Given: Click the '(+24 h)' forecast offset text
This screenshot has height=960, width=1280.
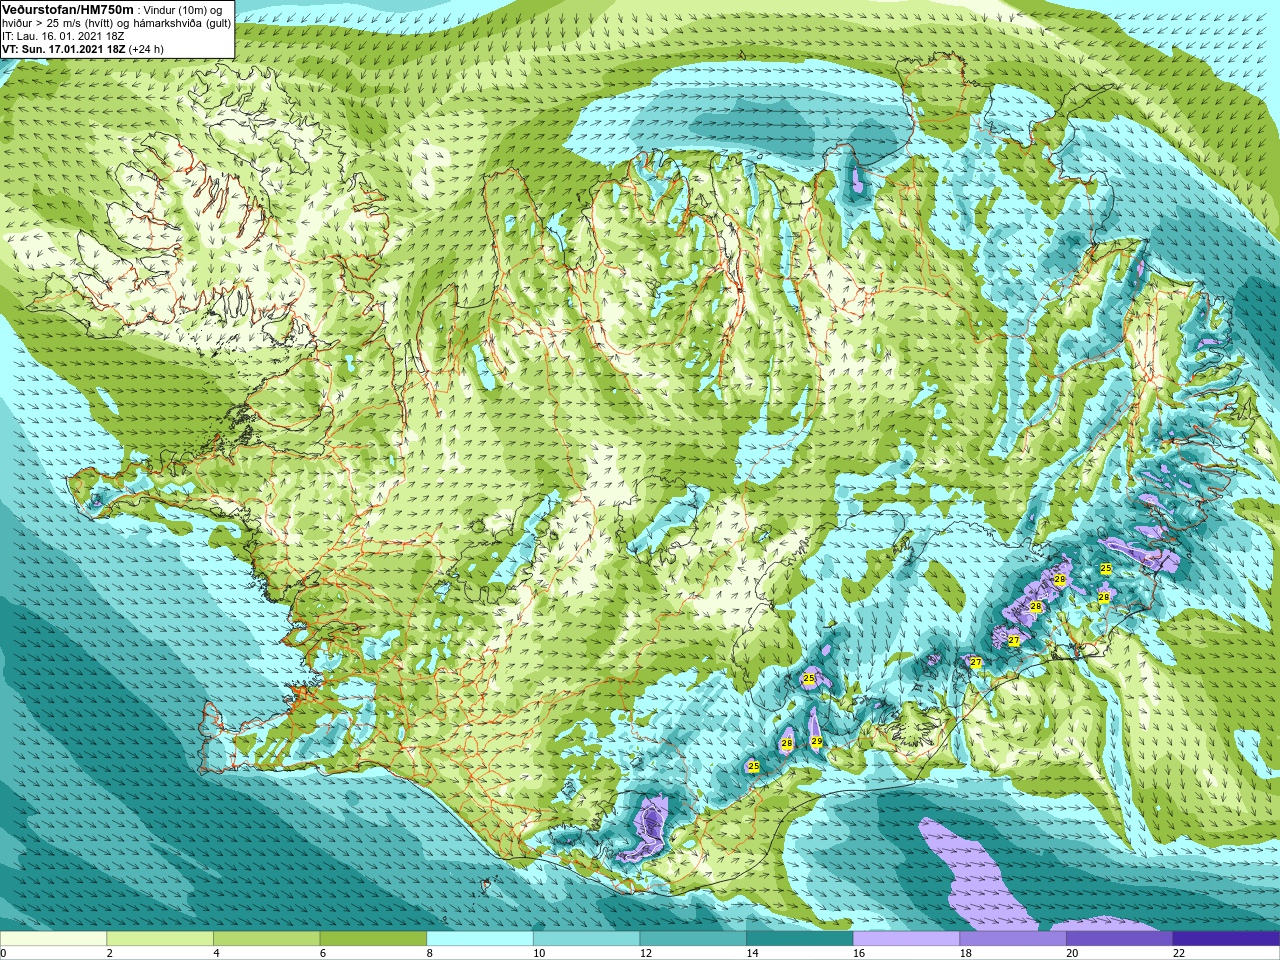Looking at the screenshot, I should [x=146, y=49].
